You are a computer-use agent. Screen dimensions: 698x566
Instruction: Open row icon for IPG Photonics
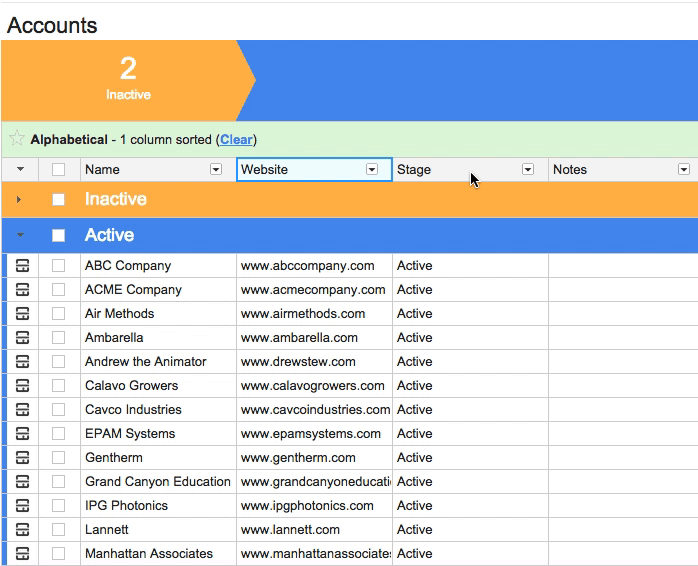tap(22, 506)
